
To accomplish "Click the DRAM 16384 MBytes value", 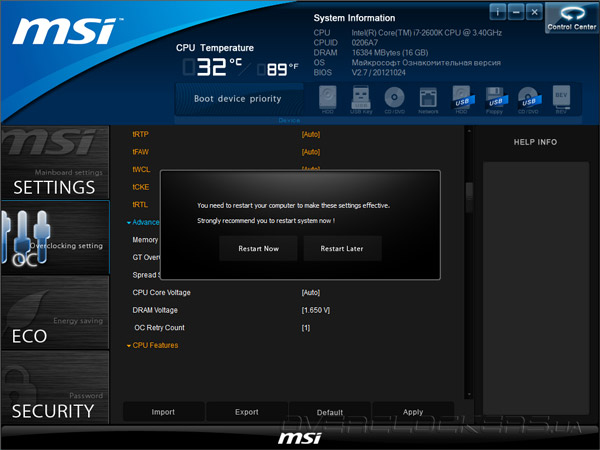I will pos(390,53).
